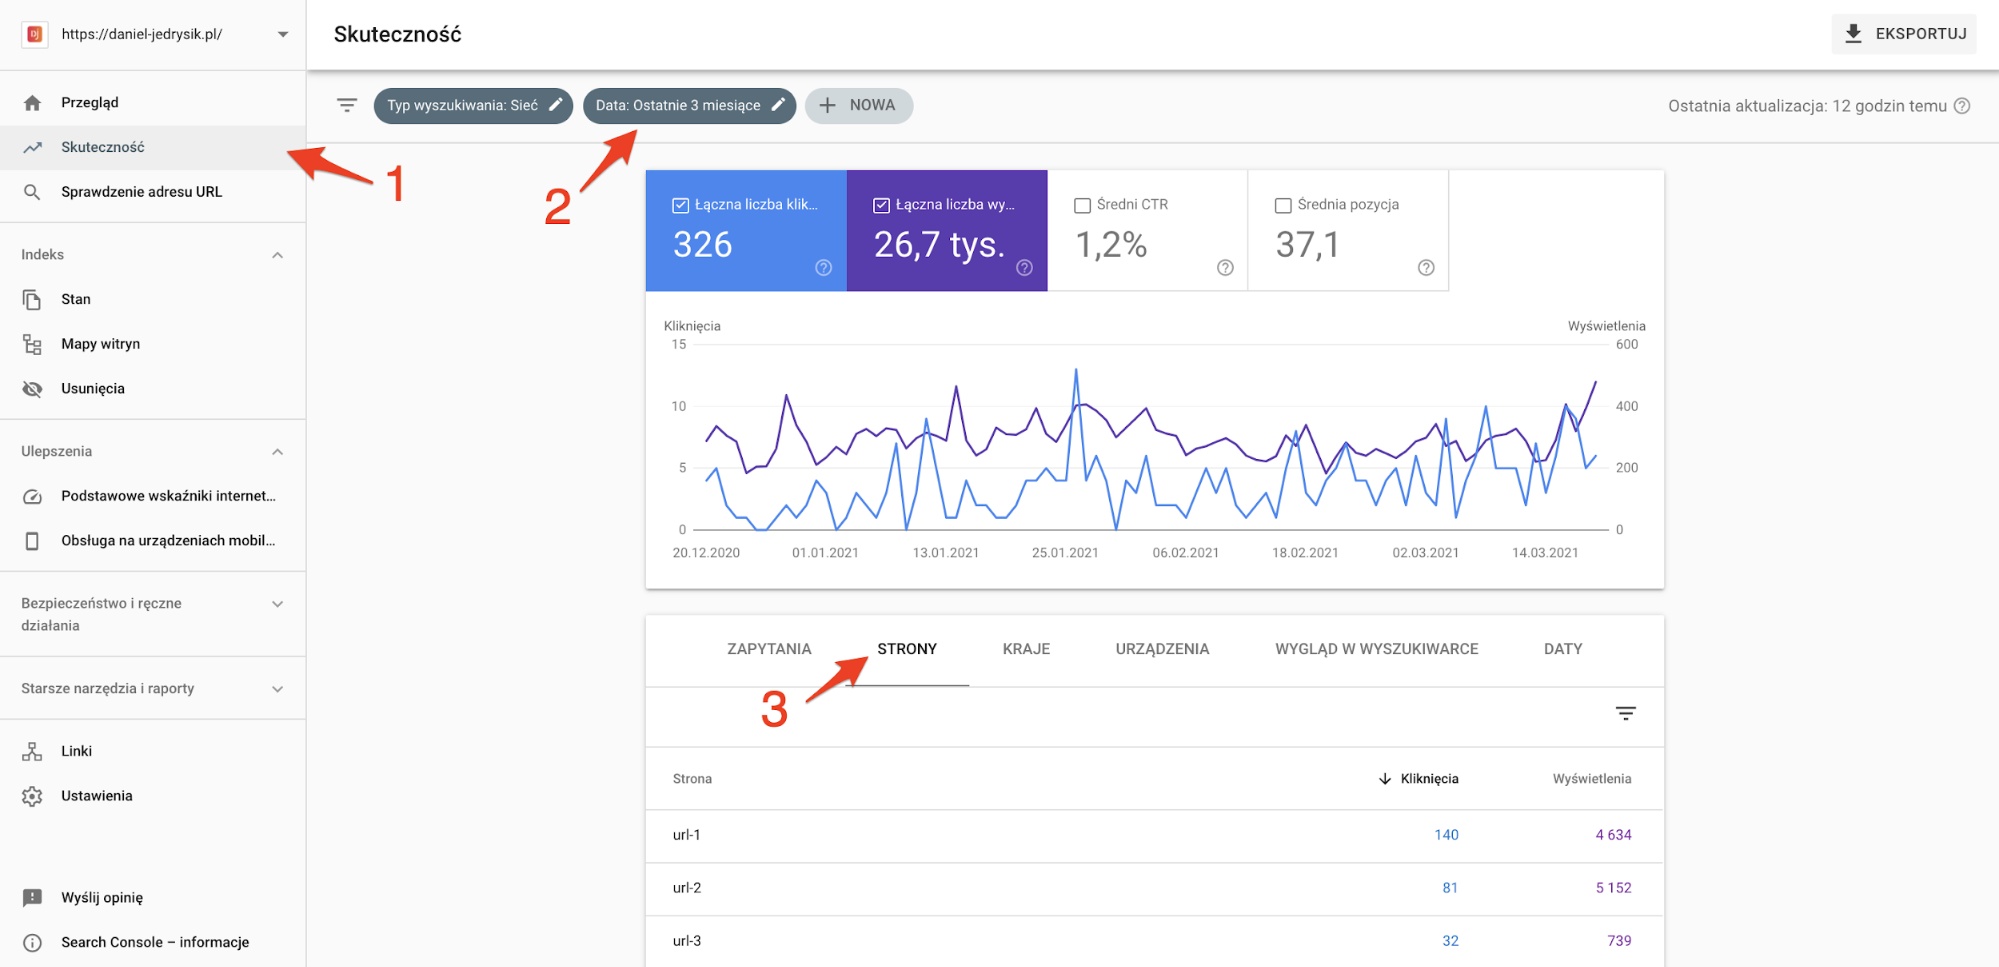Select the Strony tab

point(907,649)
